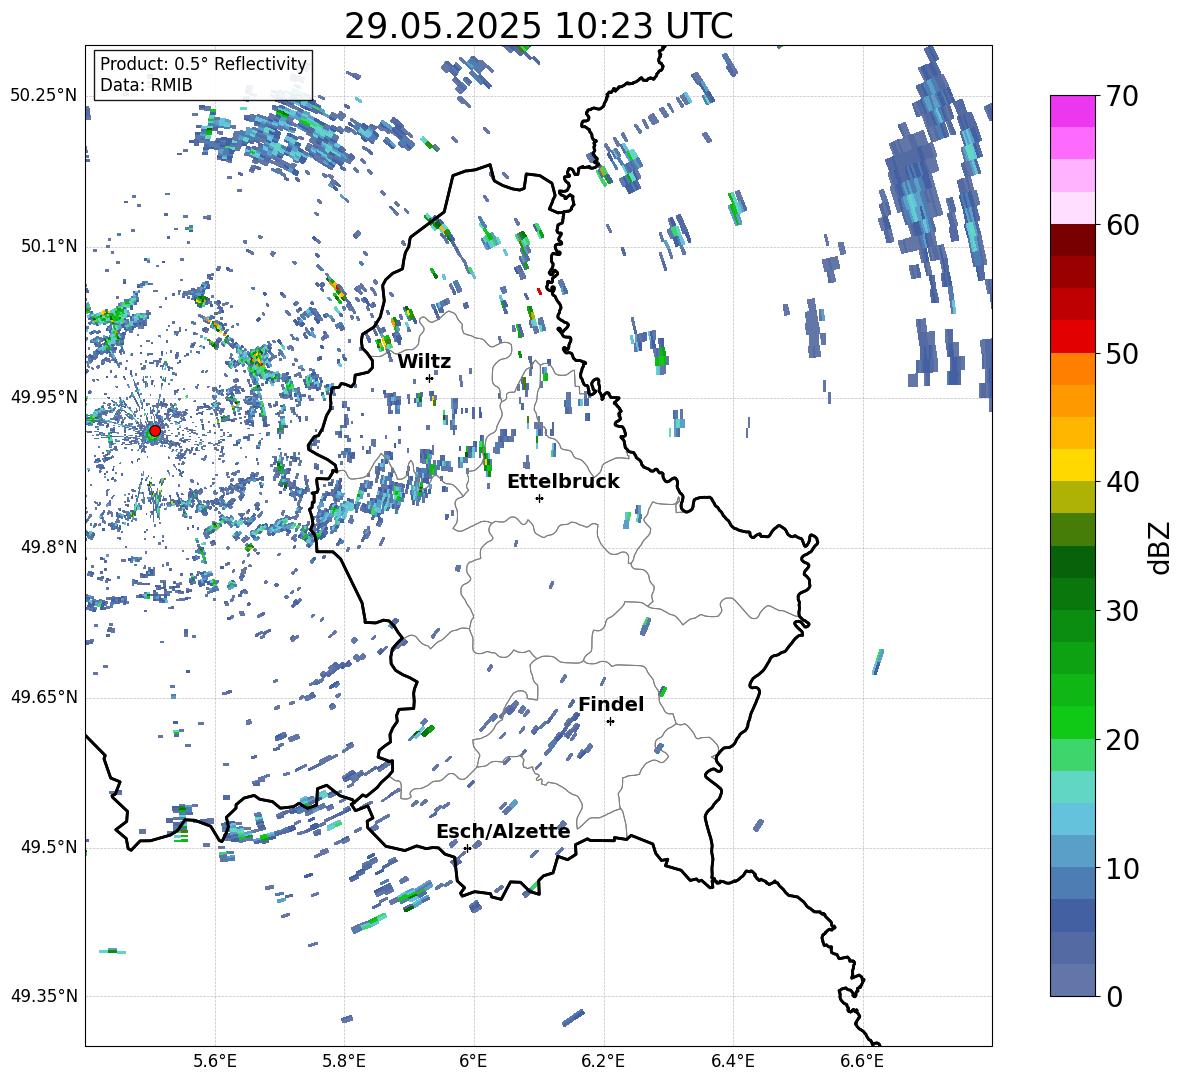Click the 49.5°N latitude label
The image size is (1184, 1081).
(48, 847)
